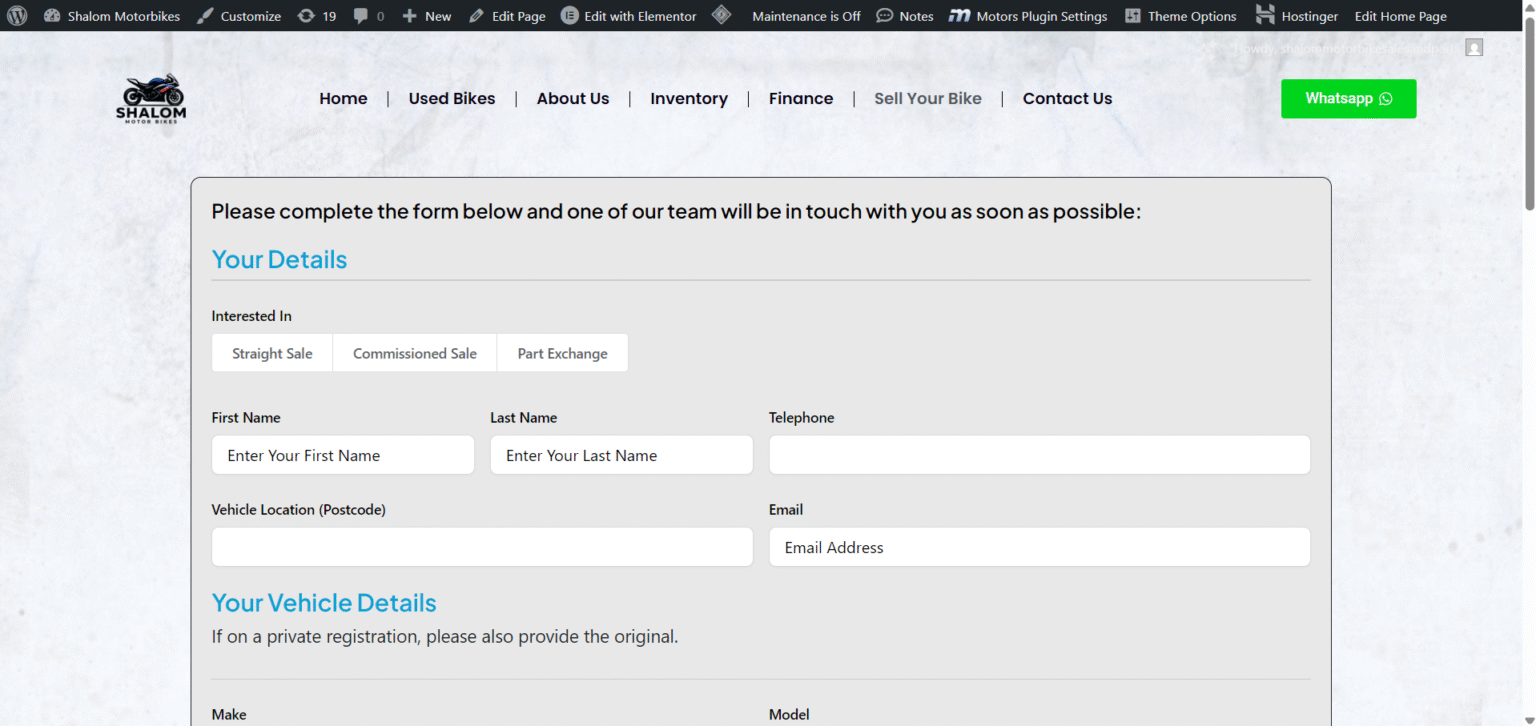Click the user avatar in admin bar
This screenshot has width=1536, height=726.
coord(1473,48)
